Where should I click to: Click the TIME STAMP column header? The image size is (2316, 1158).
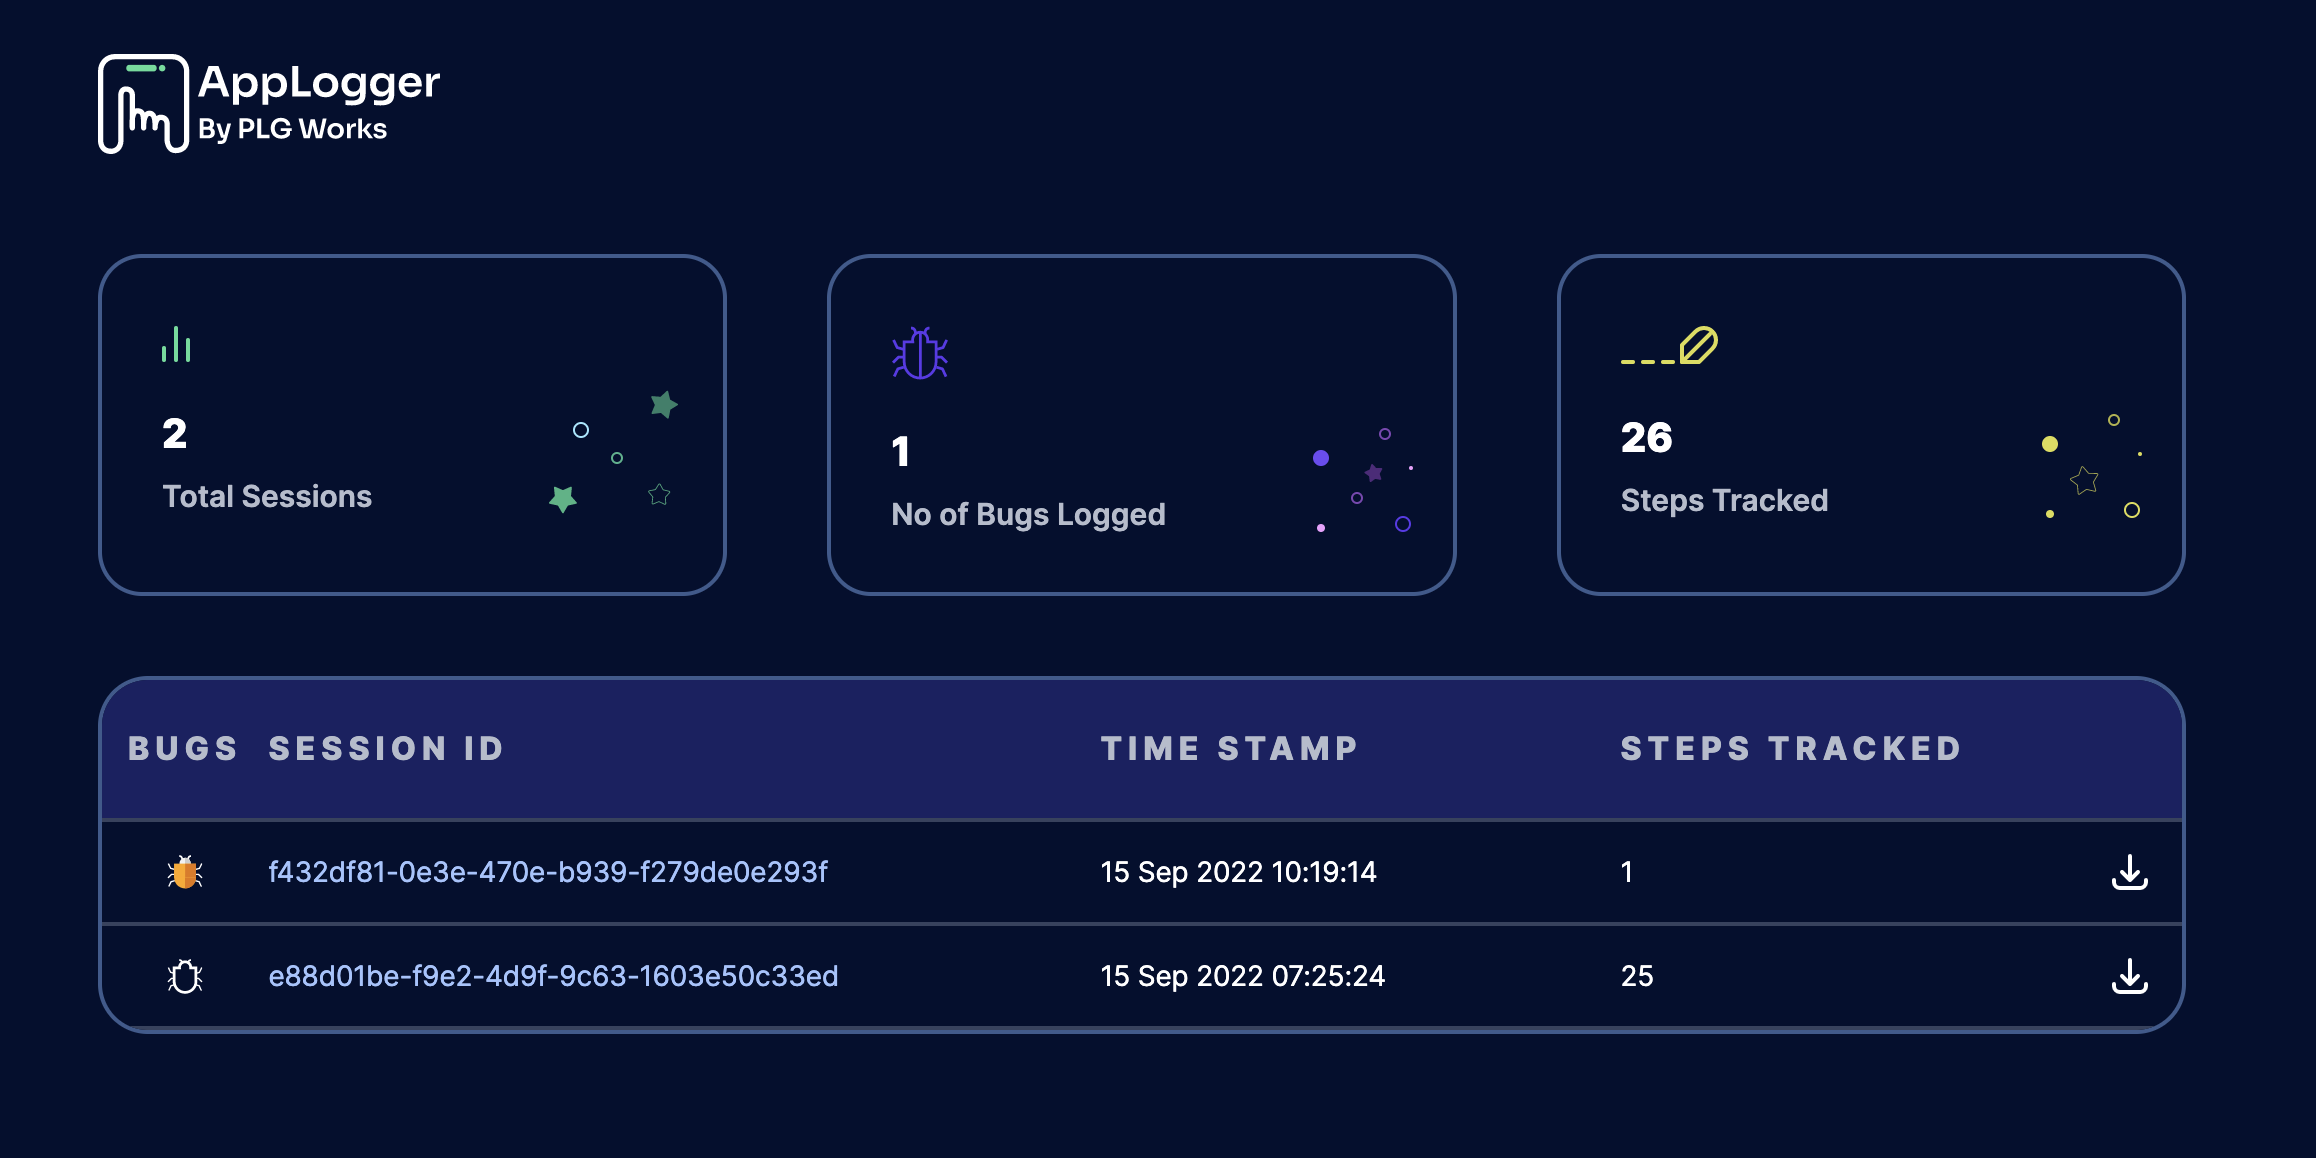click(1229, 747)
